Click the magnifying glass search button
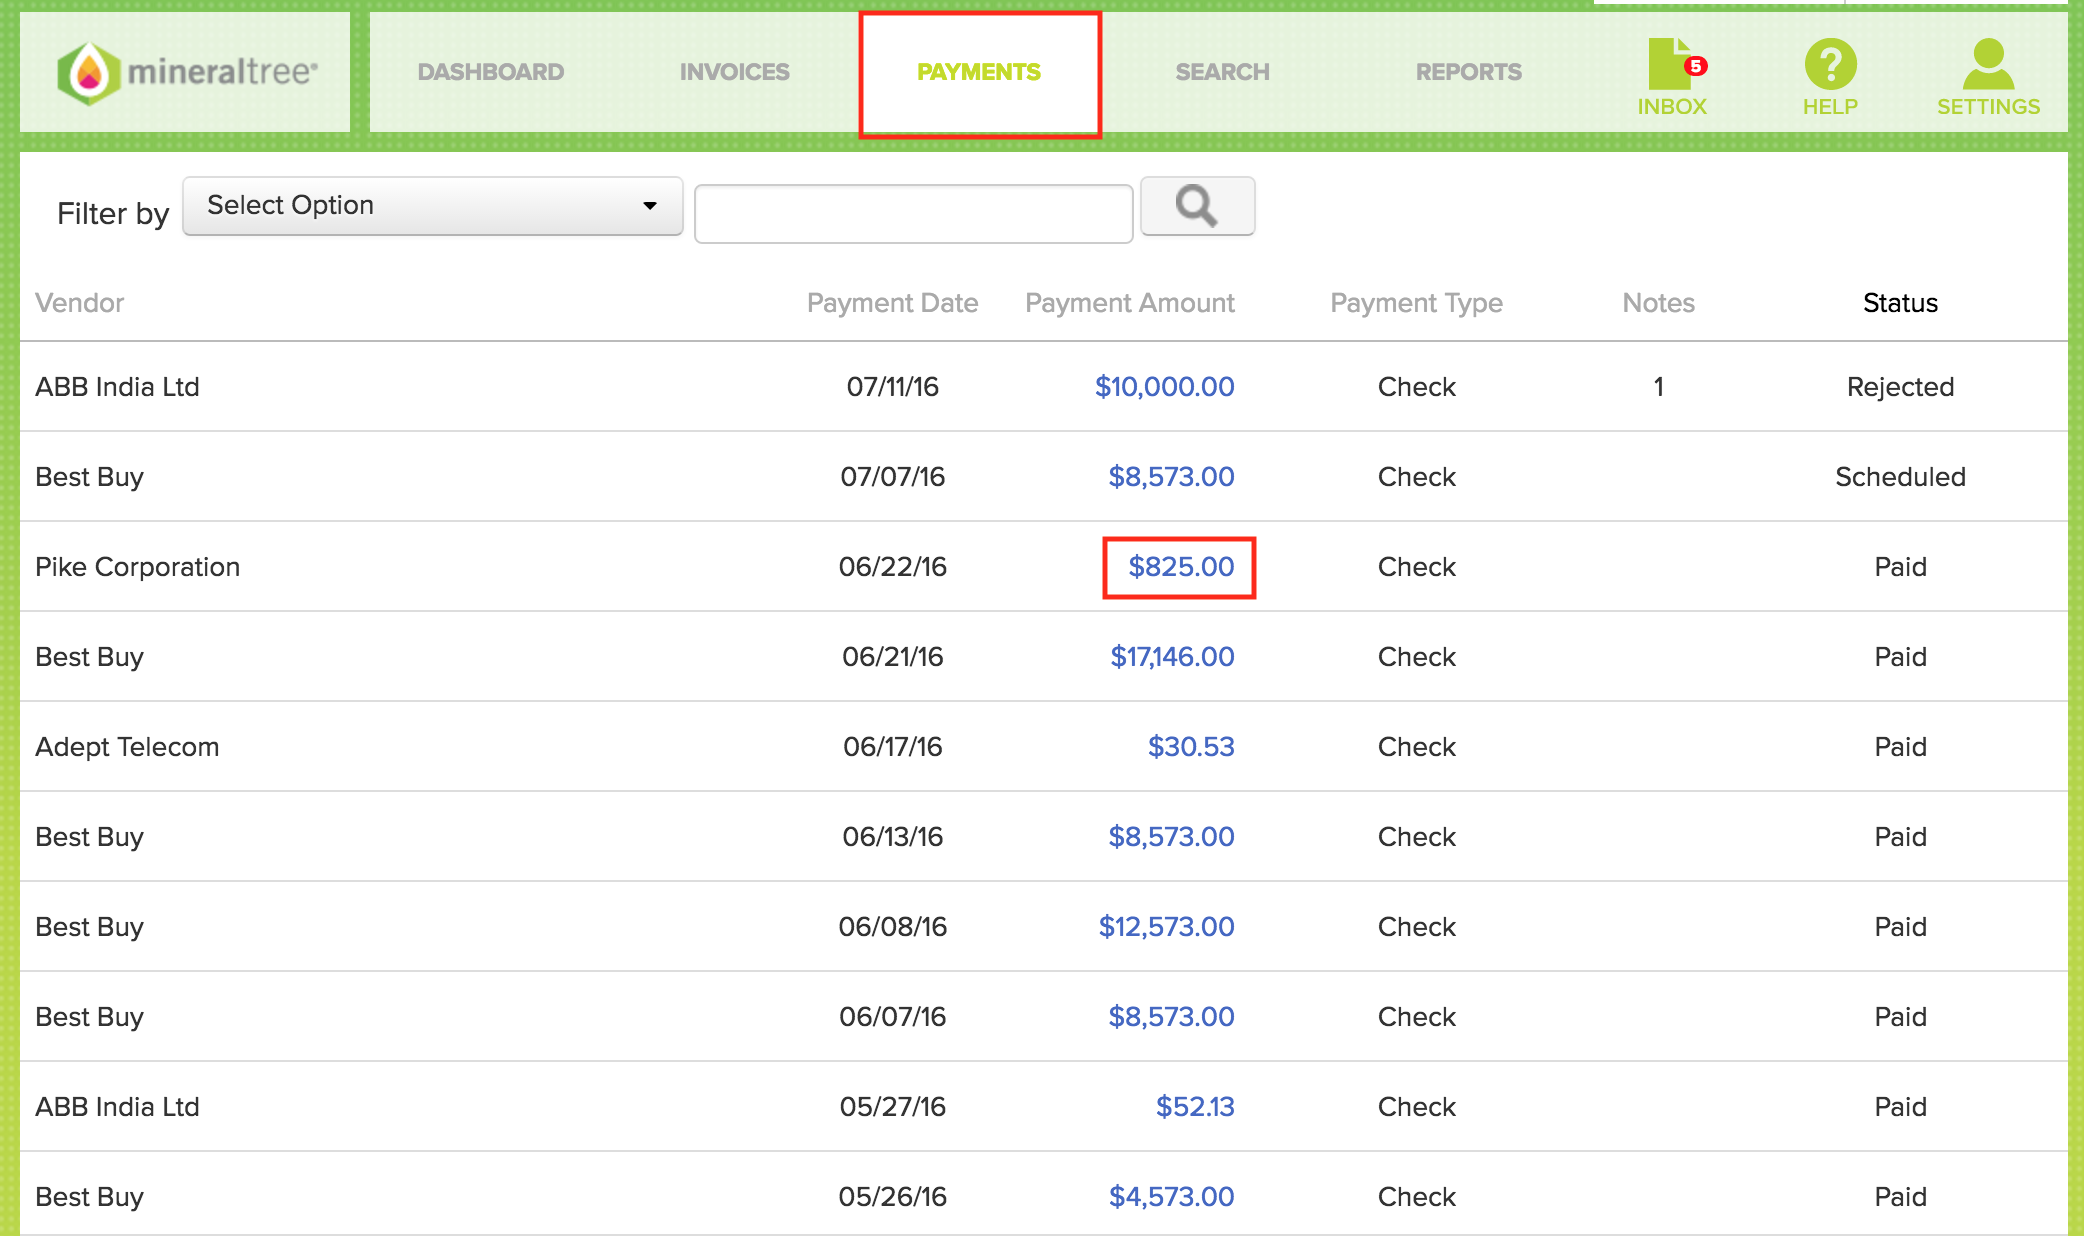Screen dimensions: 2084x1236 coord(1197,206)
